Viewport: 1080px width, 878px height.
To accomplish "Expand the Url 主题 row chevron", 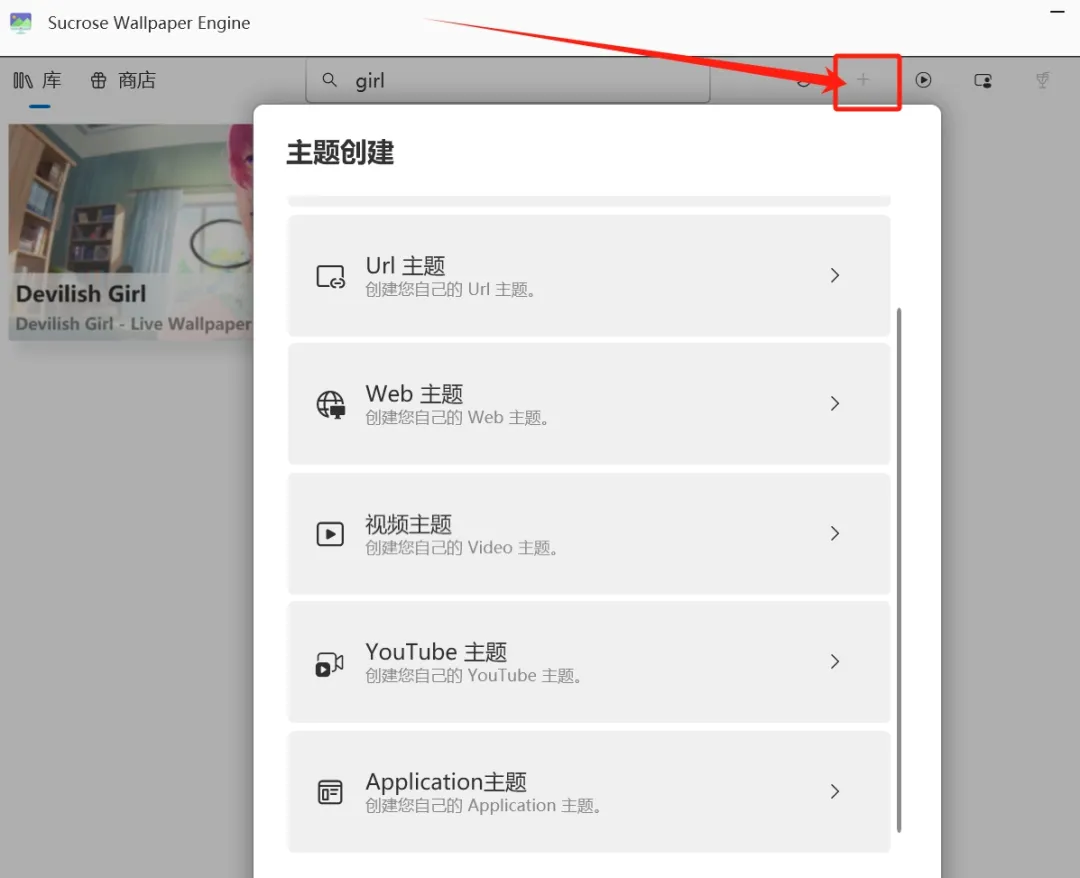I will pyautogui.click(x=835, y=276).
